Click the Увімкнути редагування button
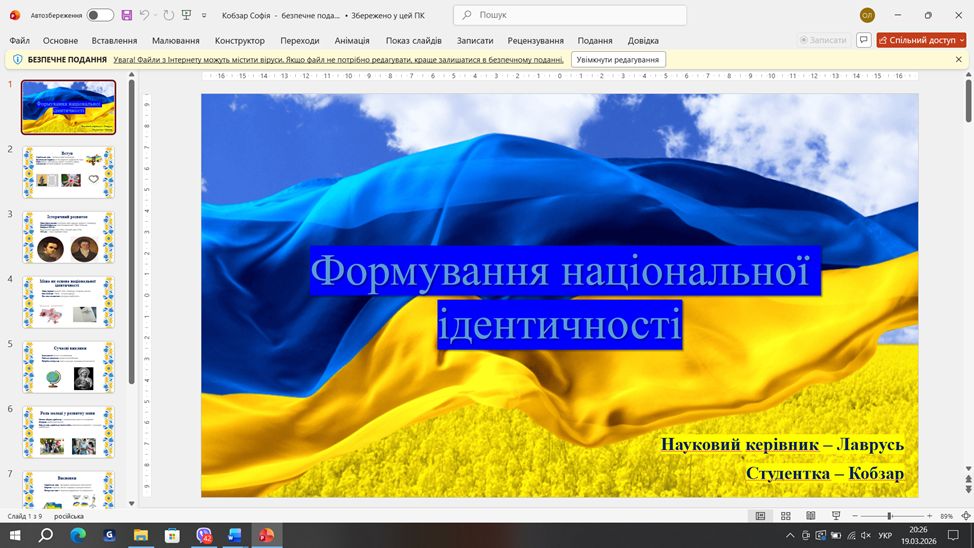This screenshot has width=974, height=548. (618, 60)
